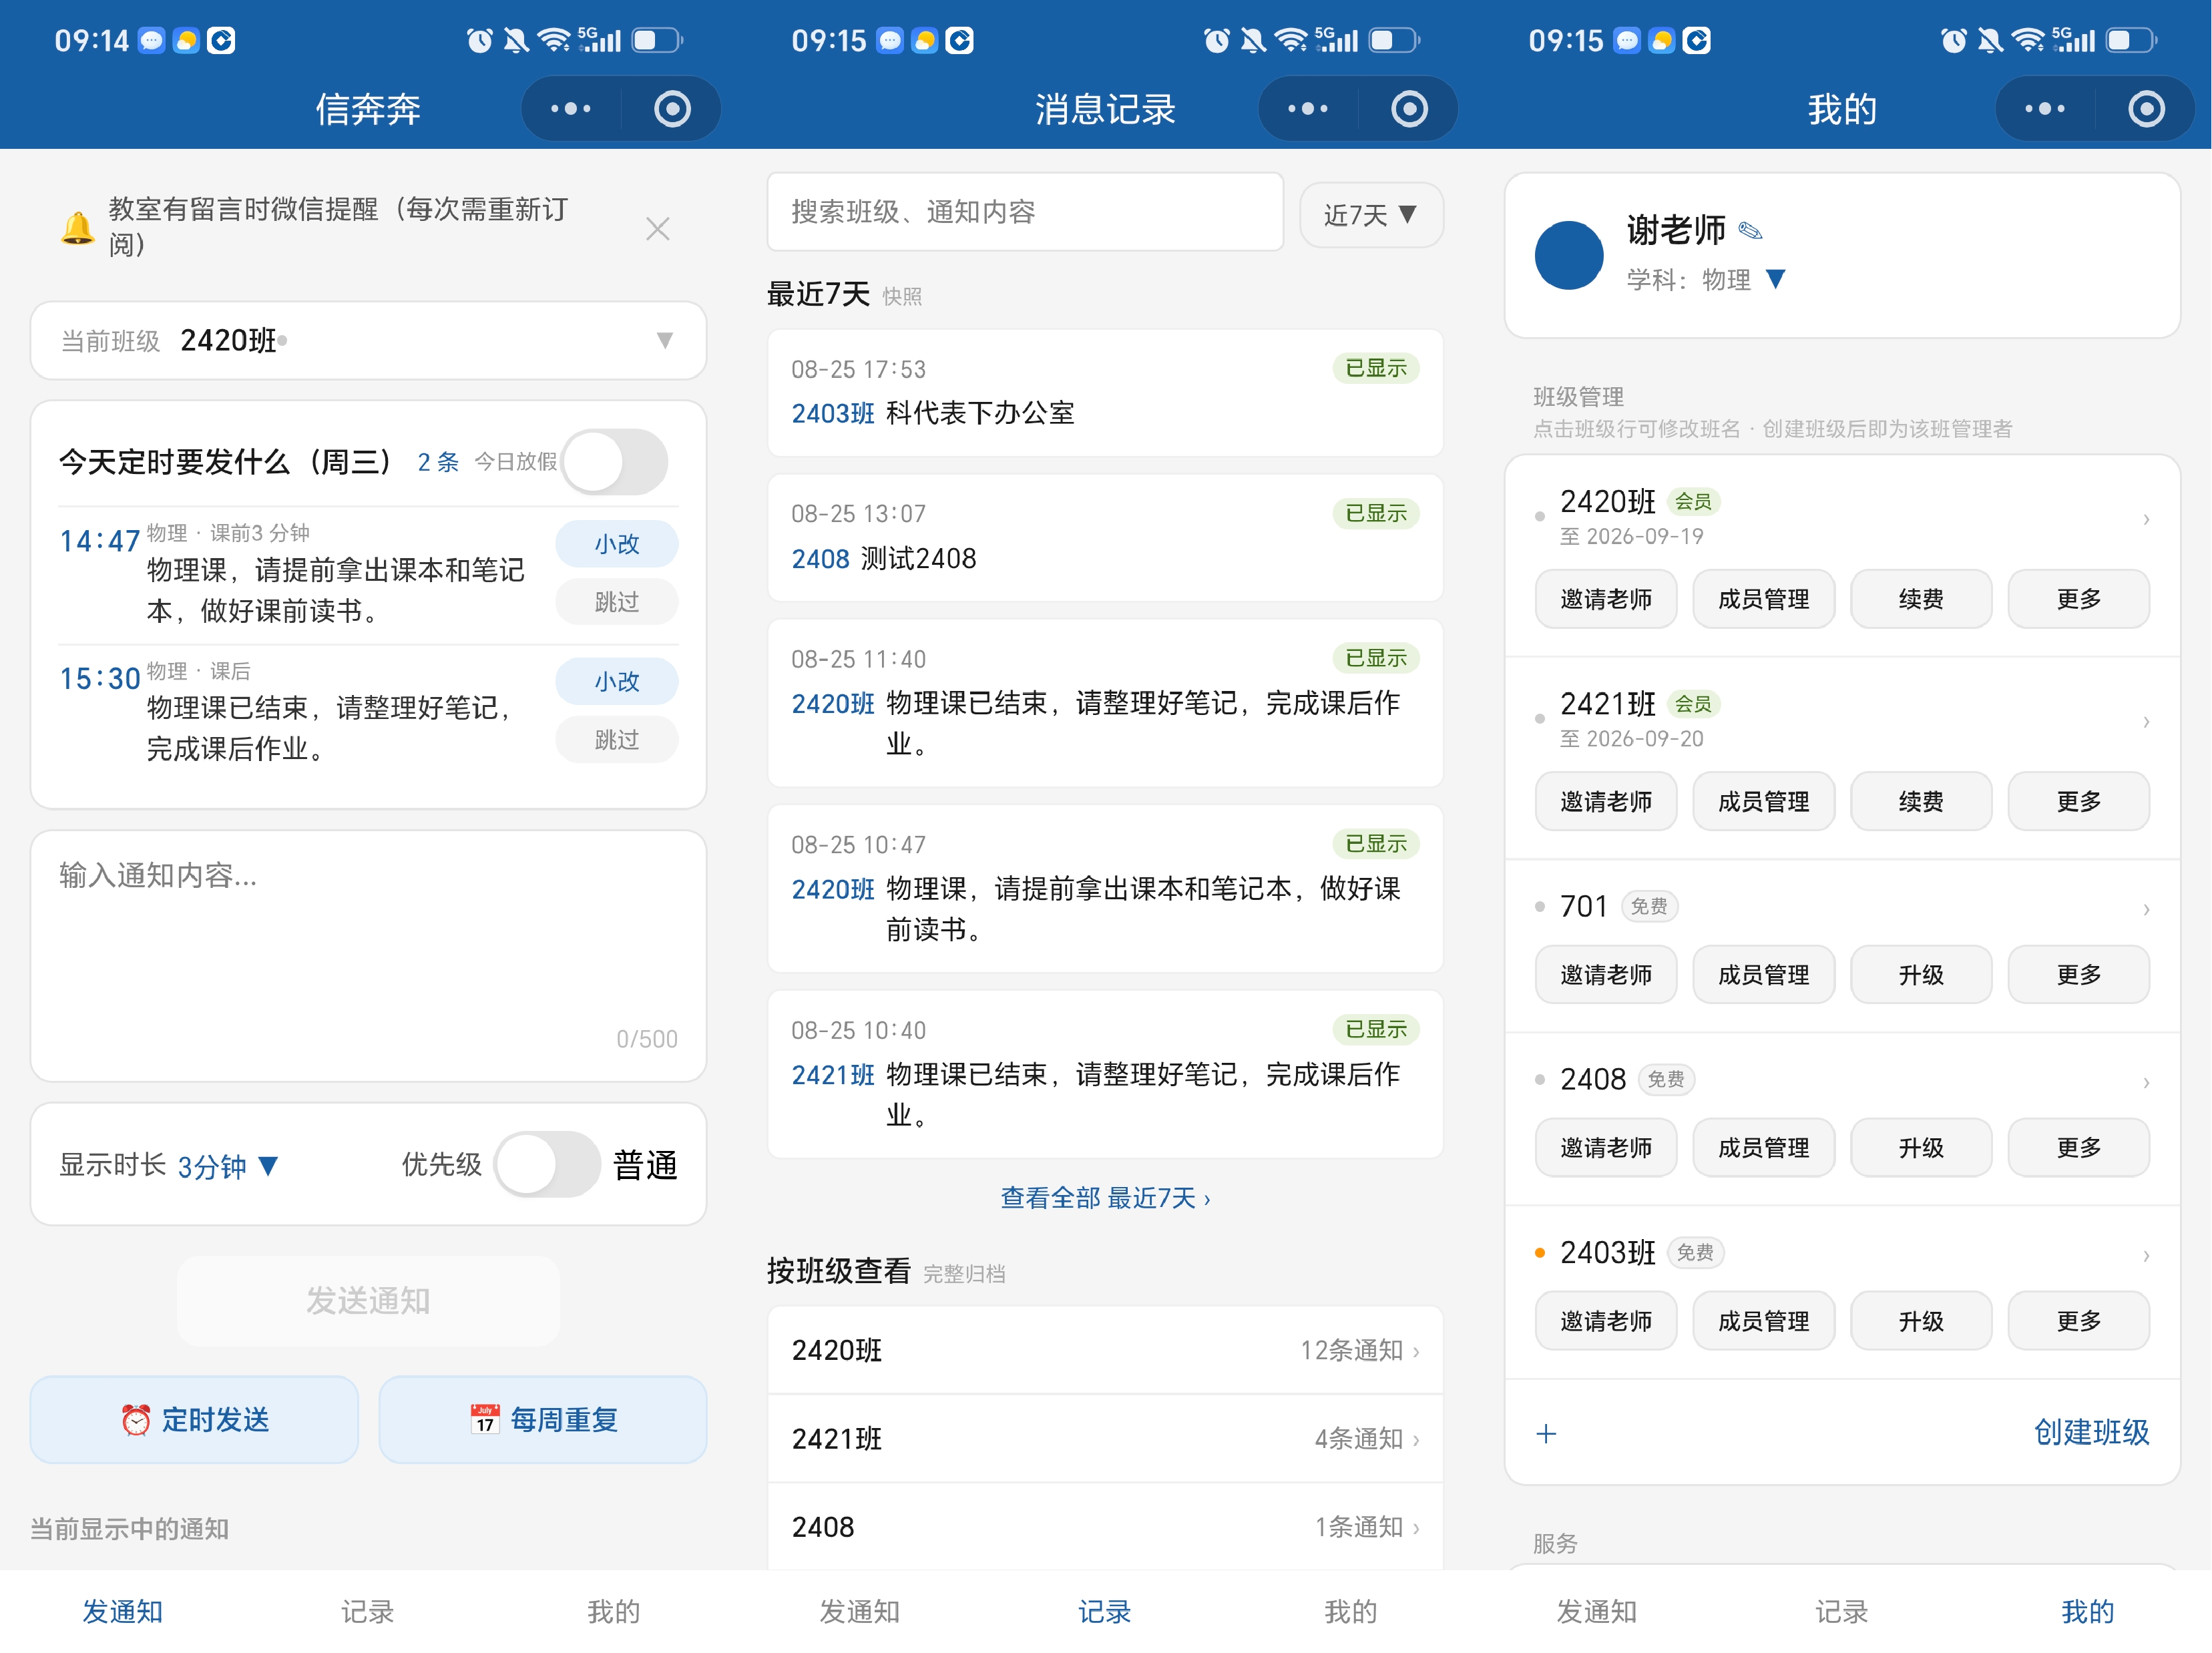2212x1653 pixels.
Task: Open the 08-25 10:40 2421班 message
Action: pos(1105,1073)
